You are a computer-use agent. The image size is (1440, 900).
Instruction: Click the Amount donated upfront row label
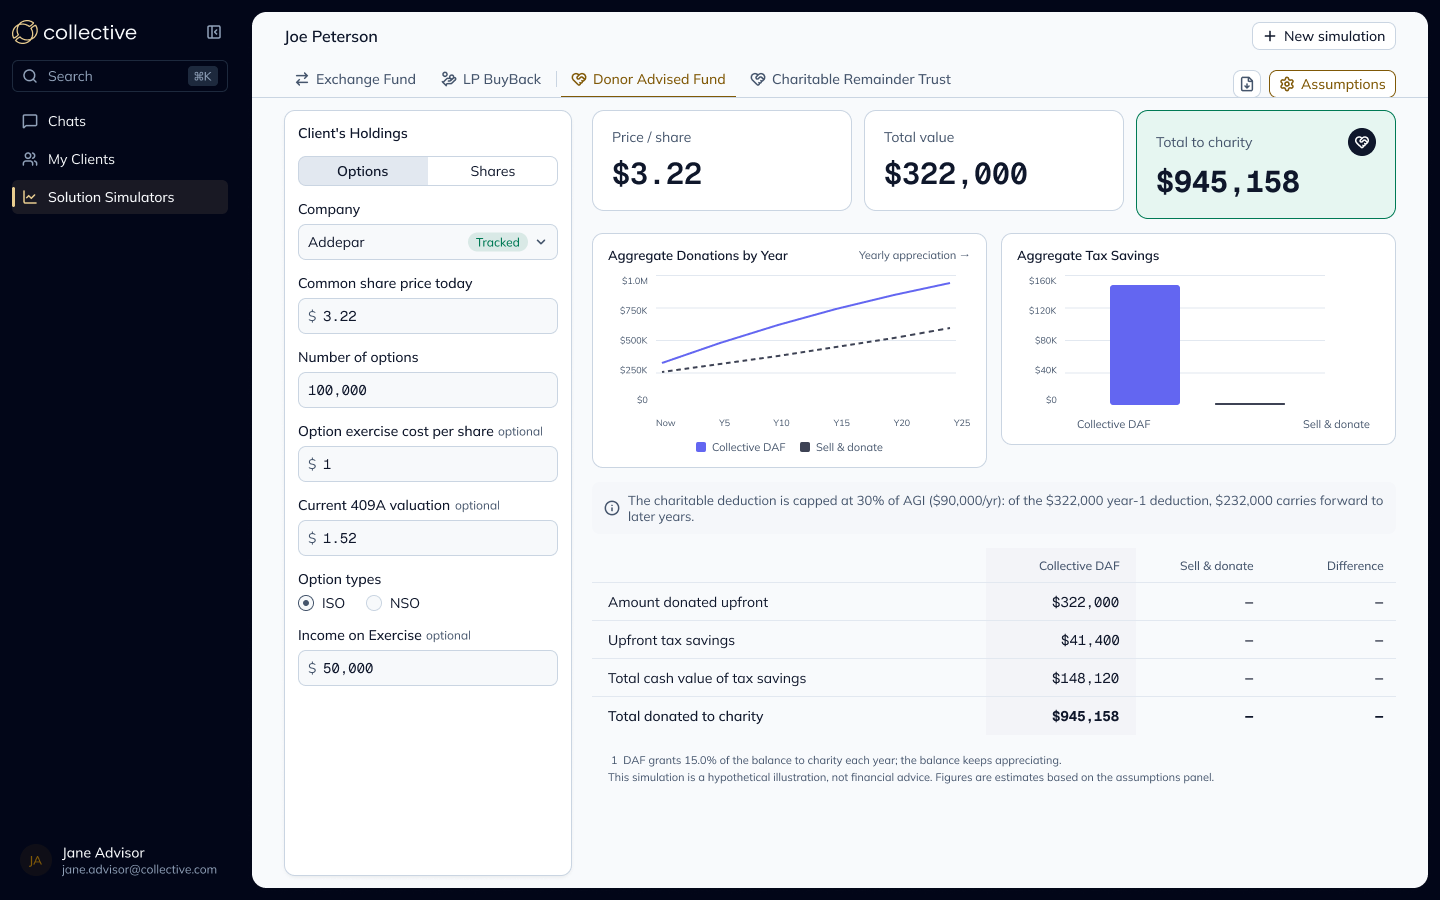click(688, 602)
